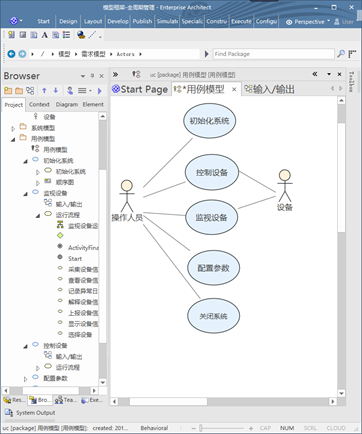Click the magnifier search icon beside Find Package

(341, 54)
